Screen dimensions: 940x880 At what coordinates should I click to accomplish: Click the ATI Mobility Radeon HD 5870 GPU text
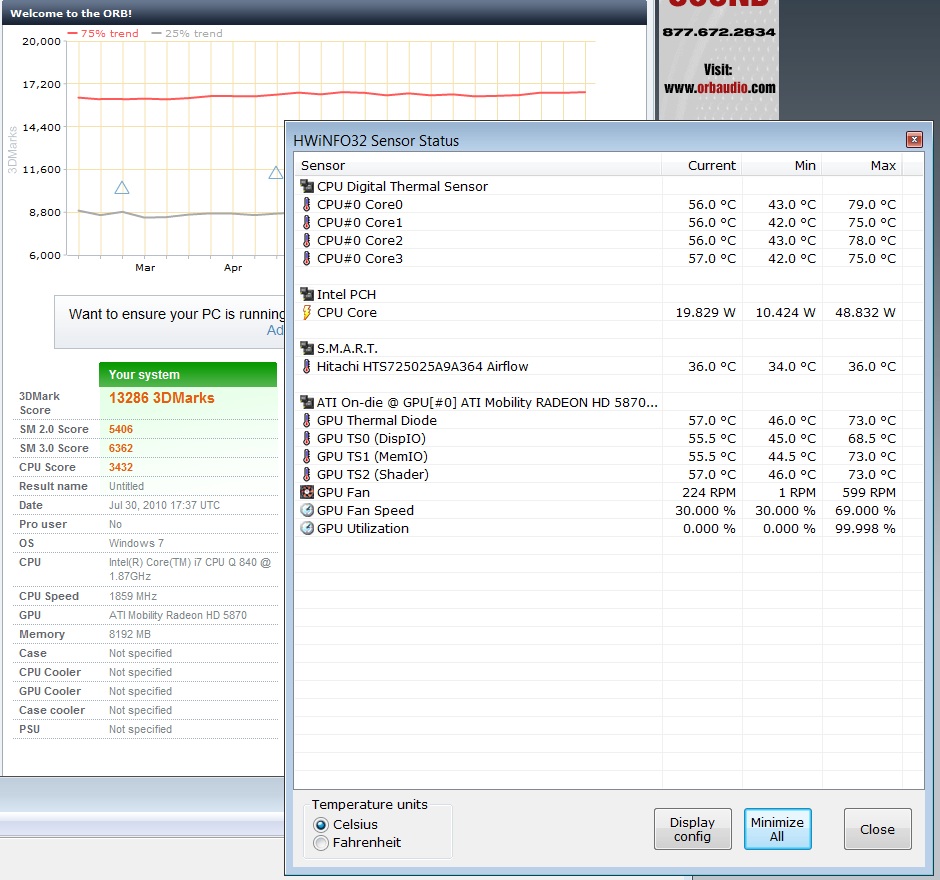click(x=177, y=615)
